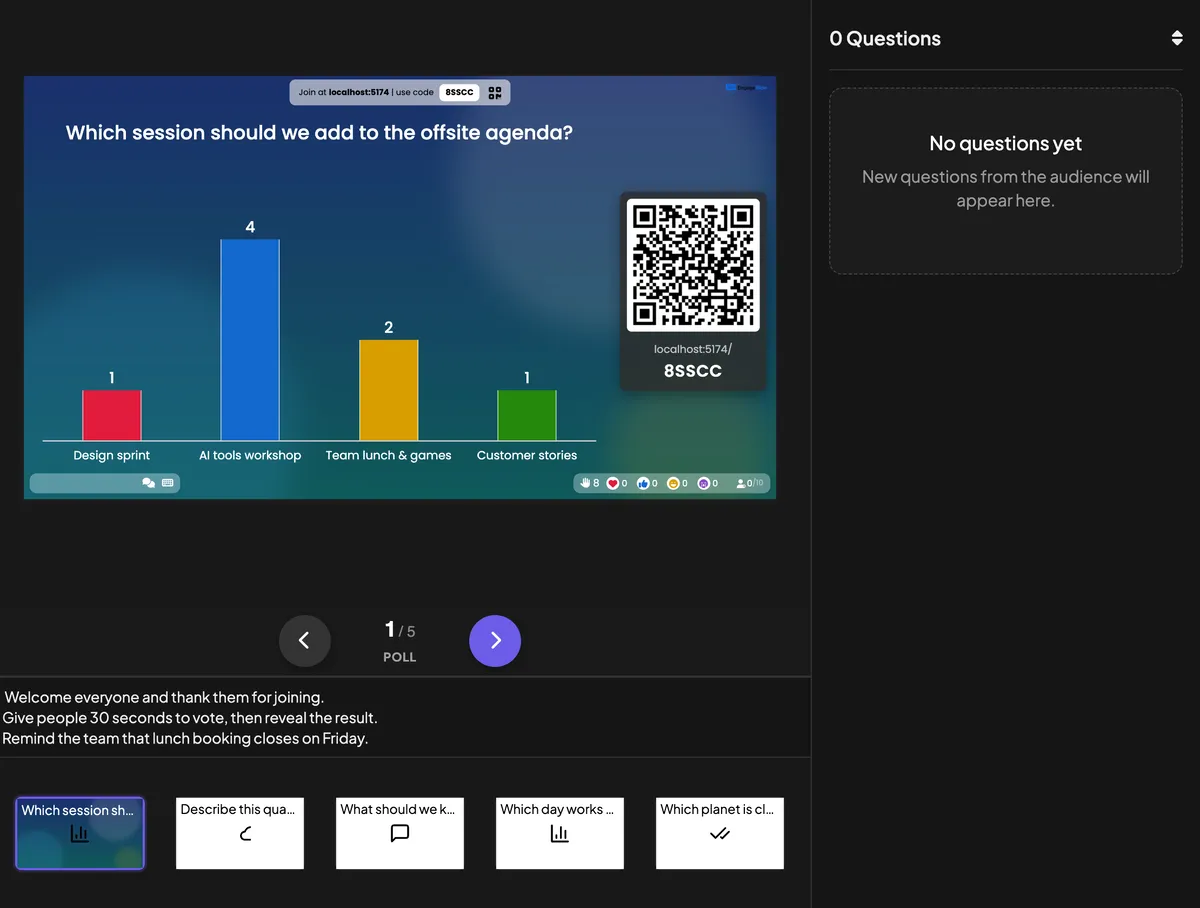Click the vote count '2' above yellow bar

[x=389, y=327]
